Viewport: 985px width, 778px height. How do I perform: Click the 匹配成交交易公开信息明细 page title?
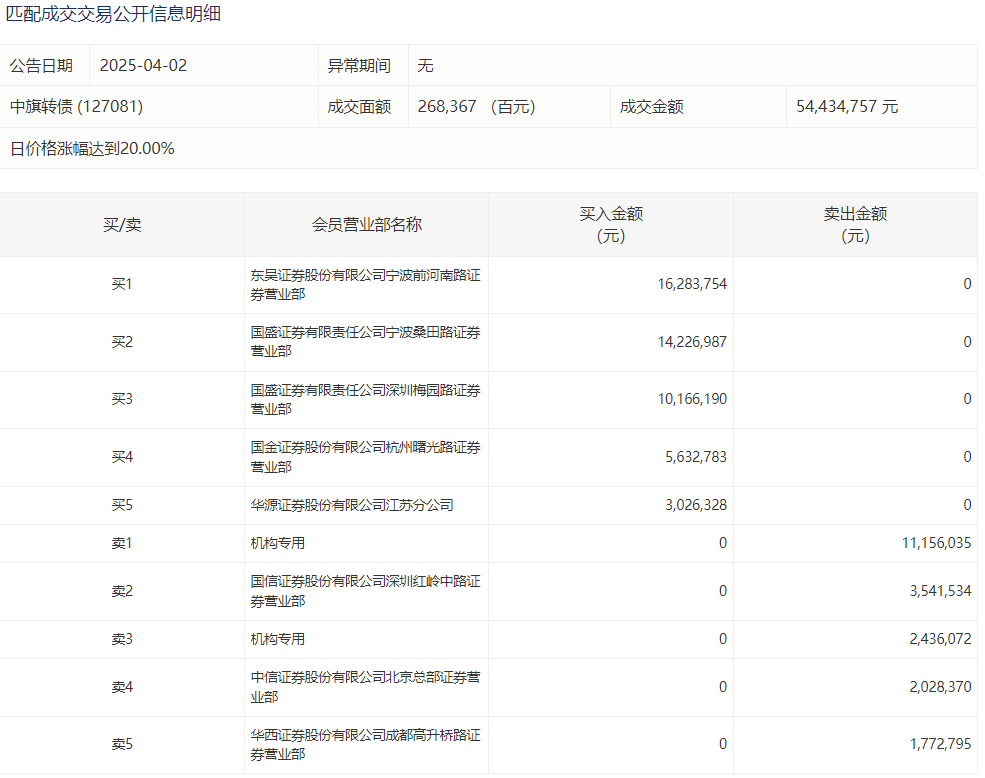click(x=114, y=14)
